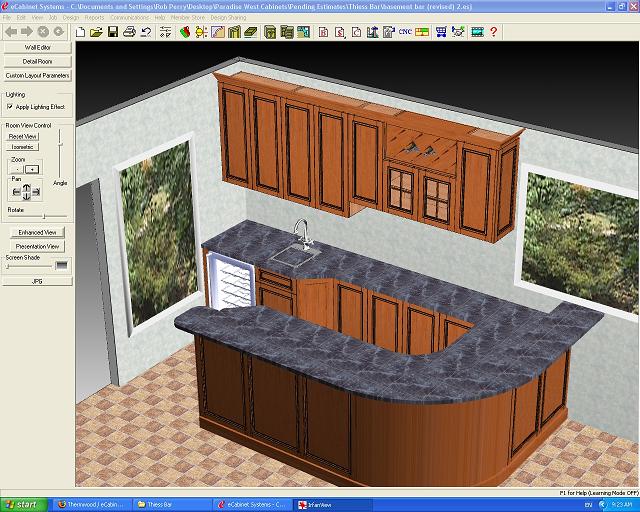The height and width of the screenshot is (512, 640).
Task: Open Custom Layout Parameters
Action: click(38, 76)
